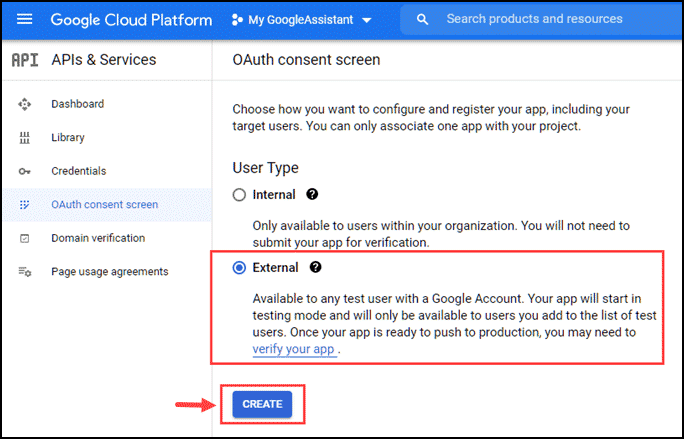Click the CREATE button
The image size is (684, 439).
[x=262, y=404]
